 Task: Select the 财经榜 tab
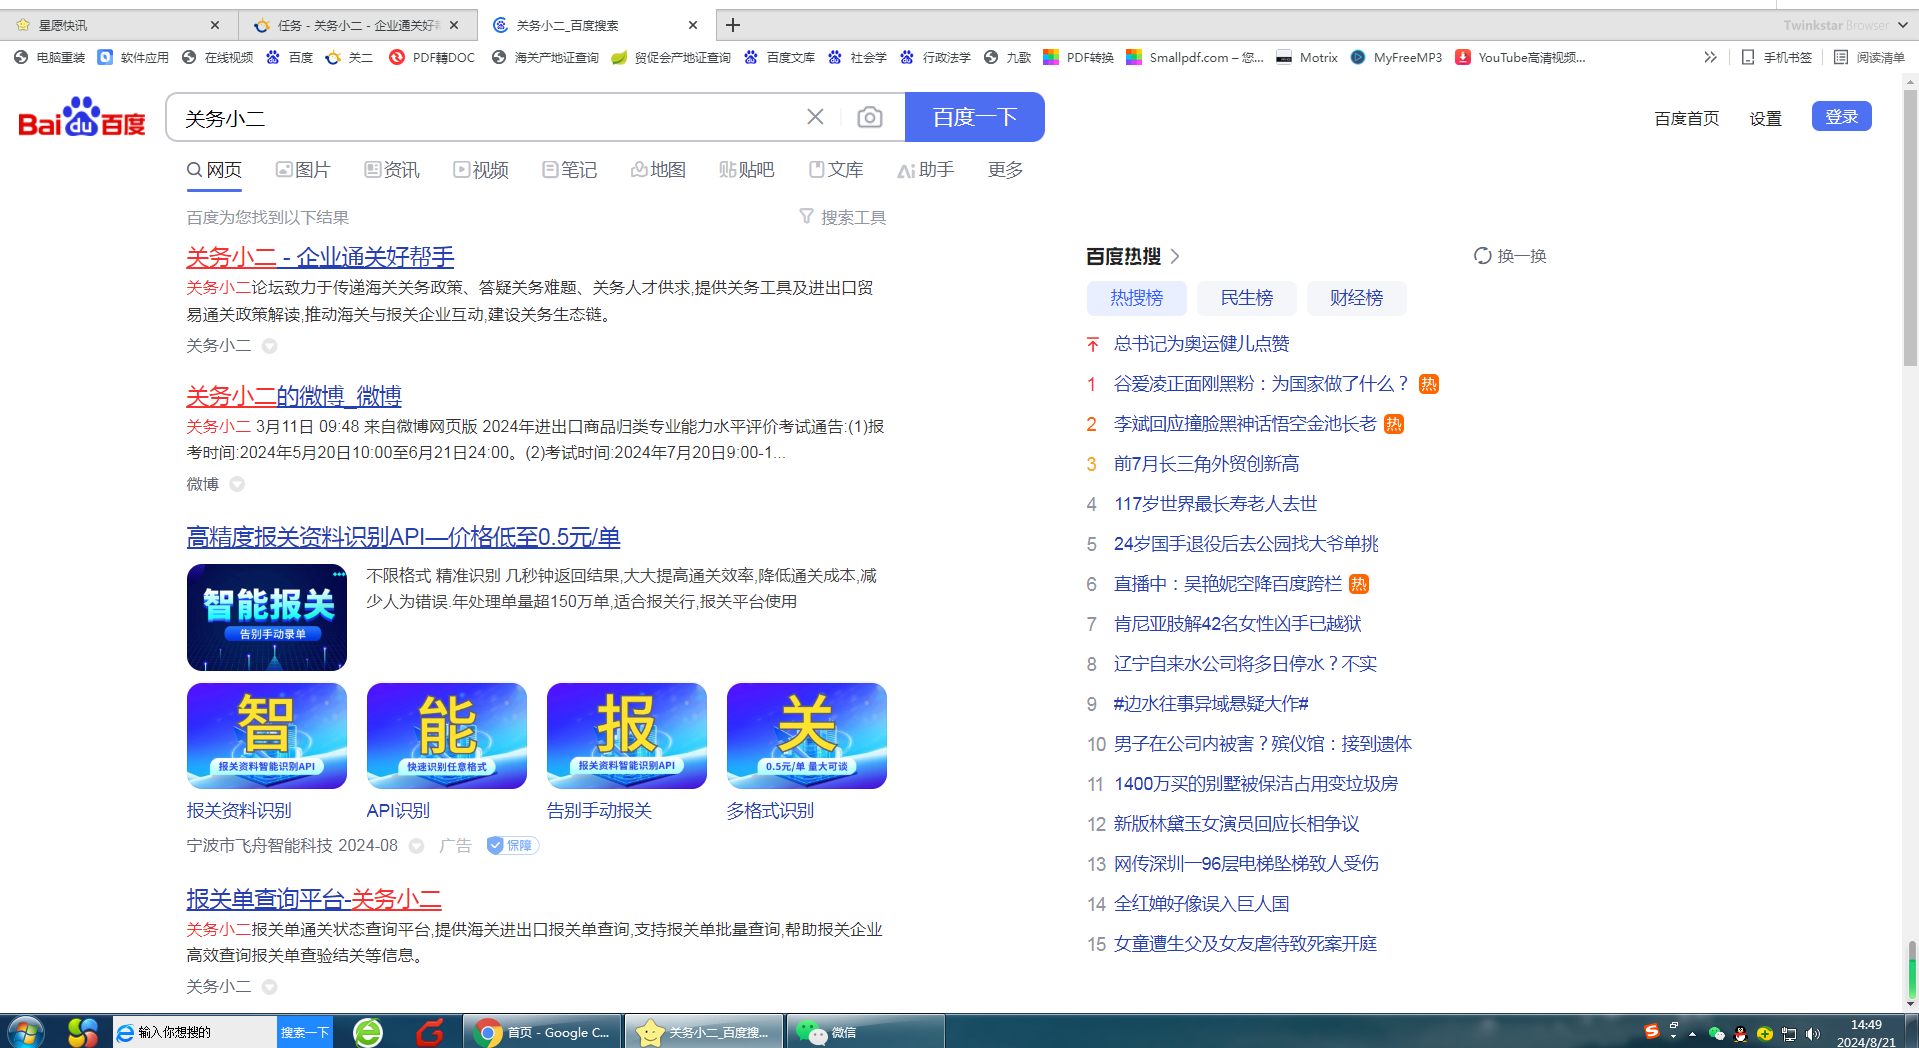tap(1357, 298)
